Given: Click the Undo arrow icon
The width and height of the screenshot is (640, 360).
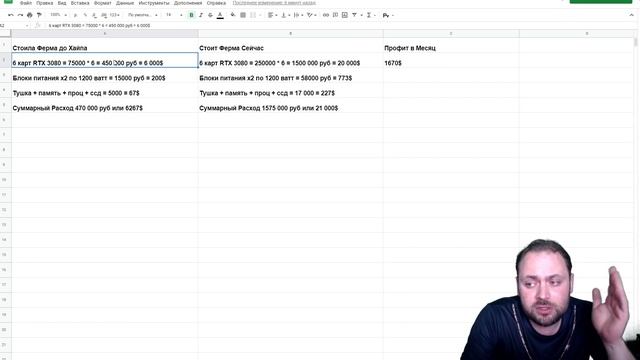Looking at the screenshot, I should pyautogui.click(x=11, y=15).
